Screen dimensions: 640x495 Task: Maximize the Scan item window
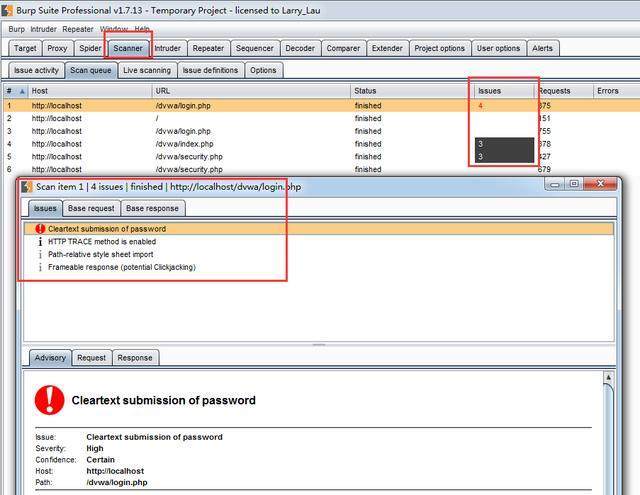pyautogui.click(x=574, y=184)
